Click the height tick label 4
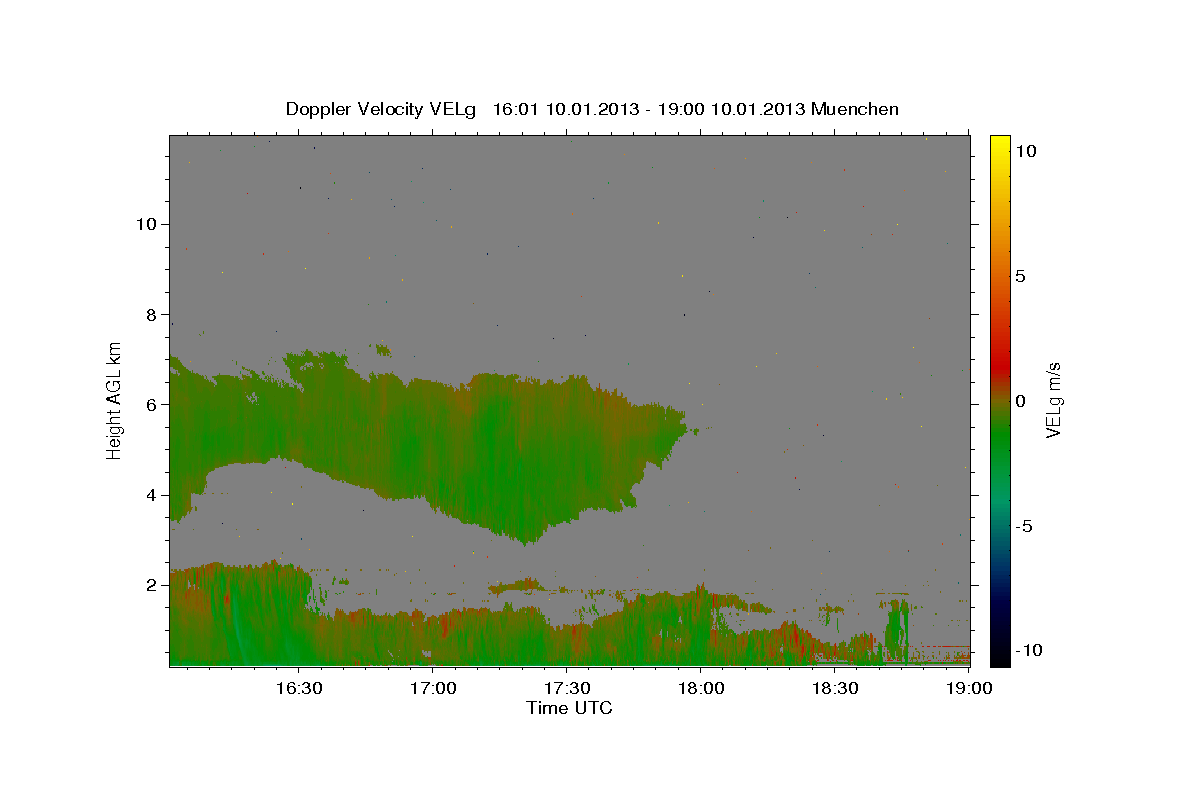The image size is (1200, 800). pos(150,495)
